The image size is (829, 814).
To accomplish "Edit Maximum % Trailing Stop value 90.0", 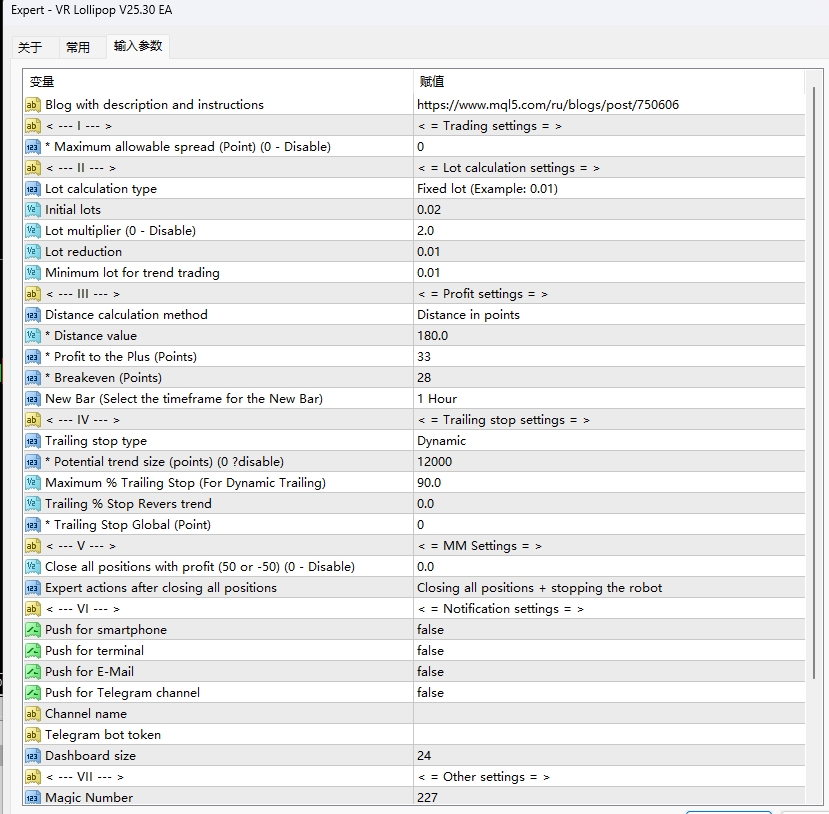I will 609,483.
